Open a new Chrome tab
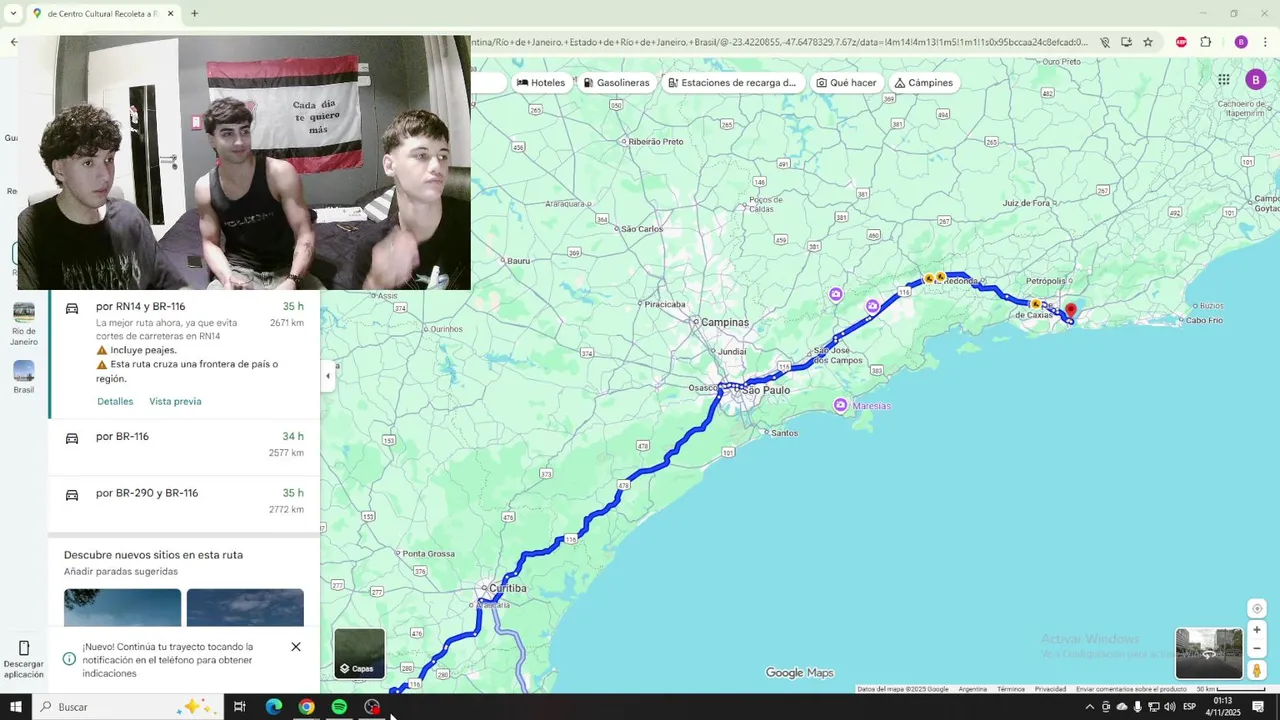Image resolution: width=1280 pixels, height=720 pixels. point(194,13)
